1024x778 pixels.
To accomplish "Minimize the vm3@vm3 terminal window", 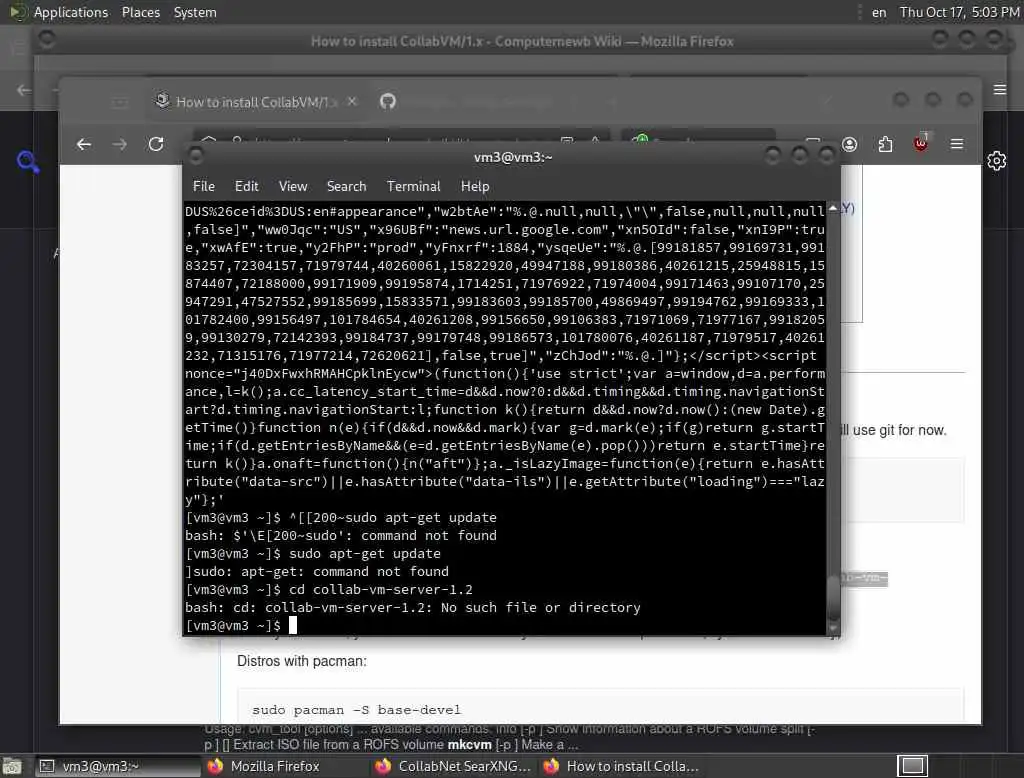I will point(773,156).
